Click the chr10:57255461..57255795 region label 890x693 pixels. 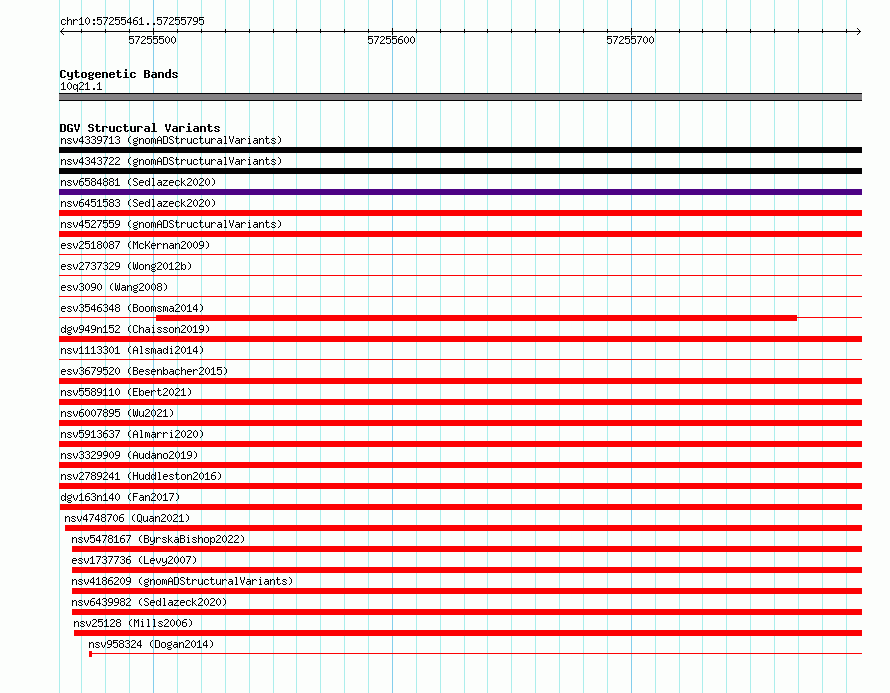[x=132, y=21]
